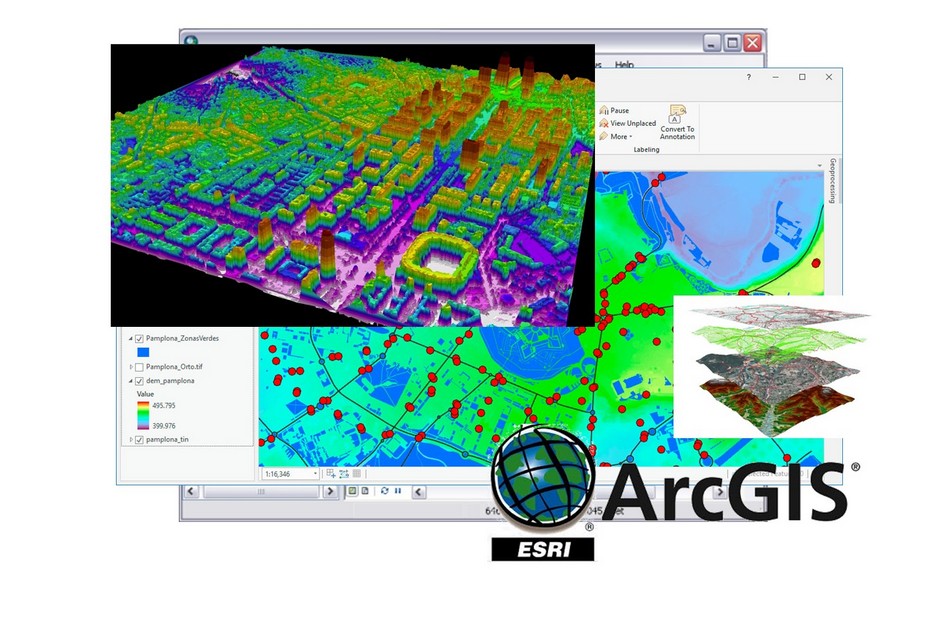The image size is (937, 620).
Task: Open the Help menu in back window
Action: click(x=624, y=64)
